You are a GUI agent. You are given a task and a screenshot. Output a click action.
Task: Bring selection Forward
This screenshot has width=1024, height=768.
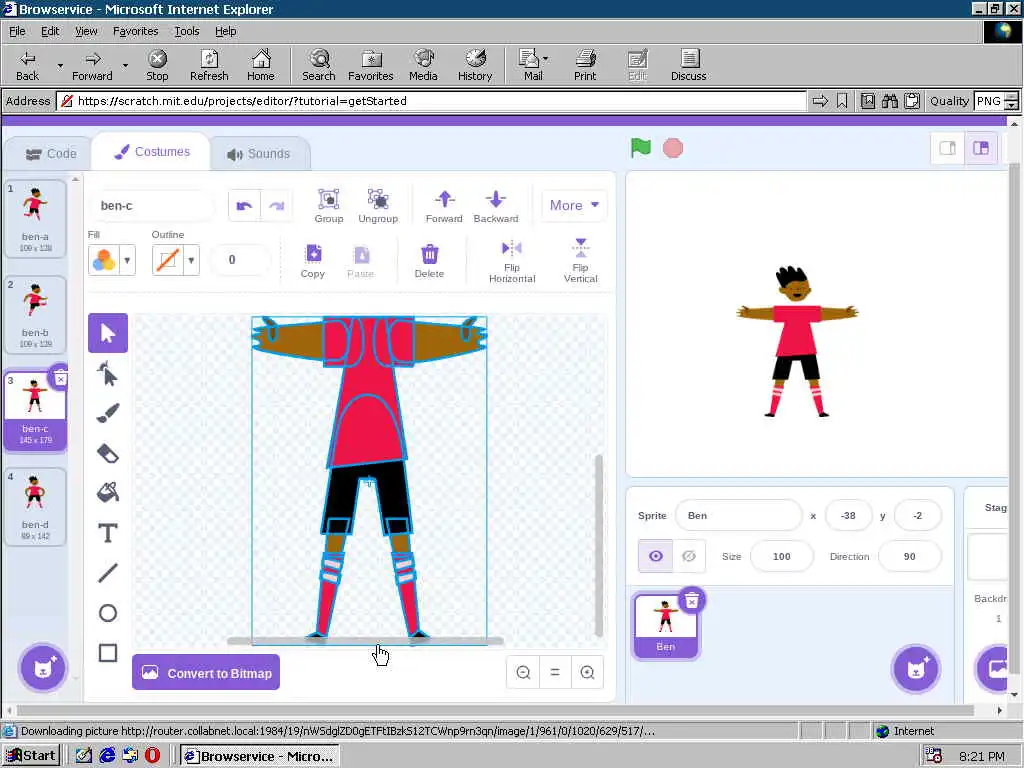[444, 206]
